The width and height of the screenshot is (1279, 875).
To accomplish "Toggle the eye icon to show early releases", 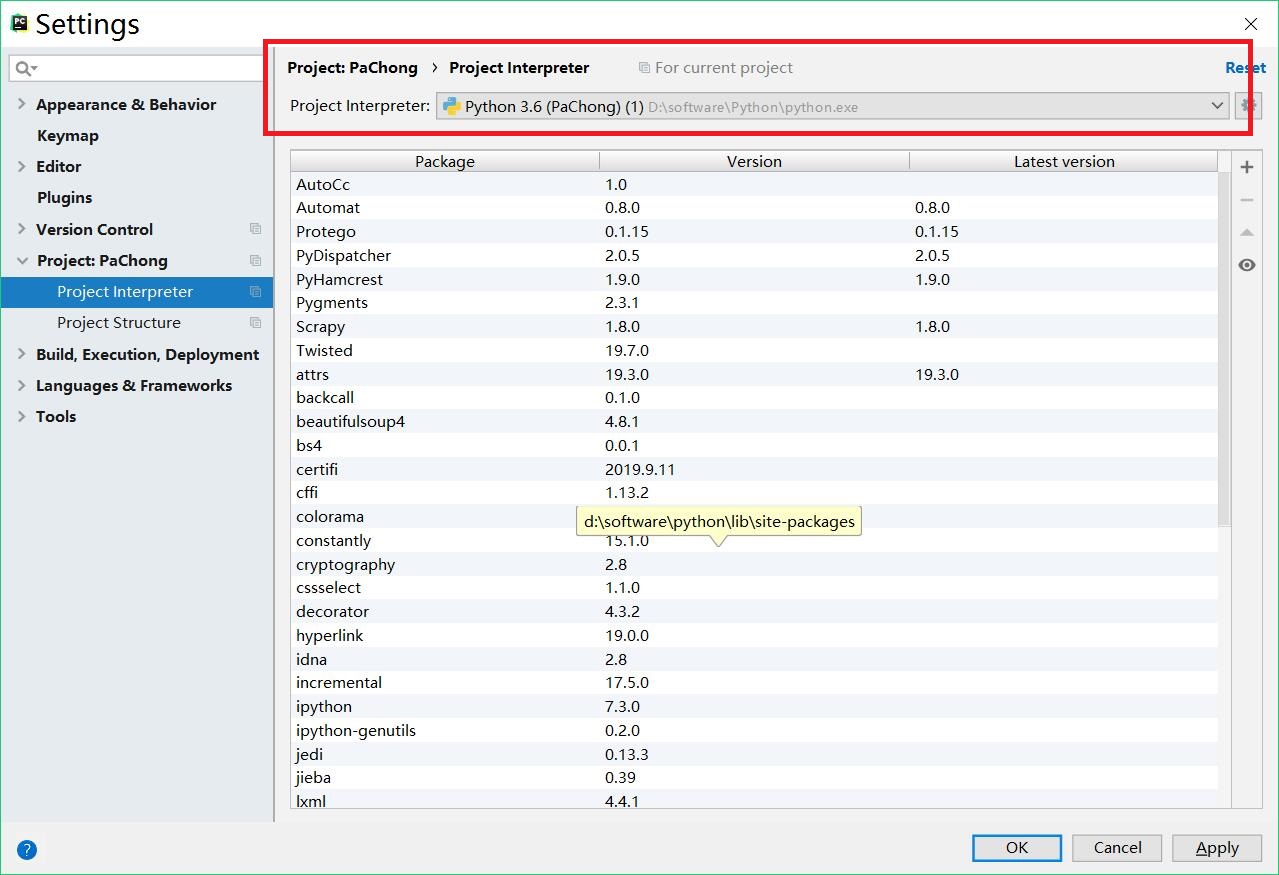I will point(1246,265).
